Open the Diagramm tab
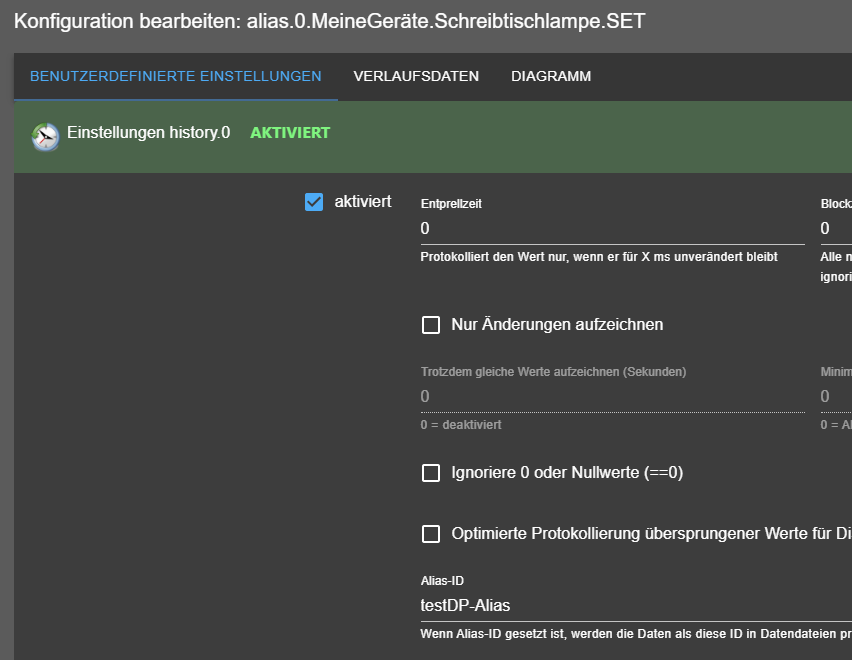Screen dimensions: 852x660 551,77
